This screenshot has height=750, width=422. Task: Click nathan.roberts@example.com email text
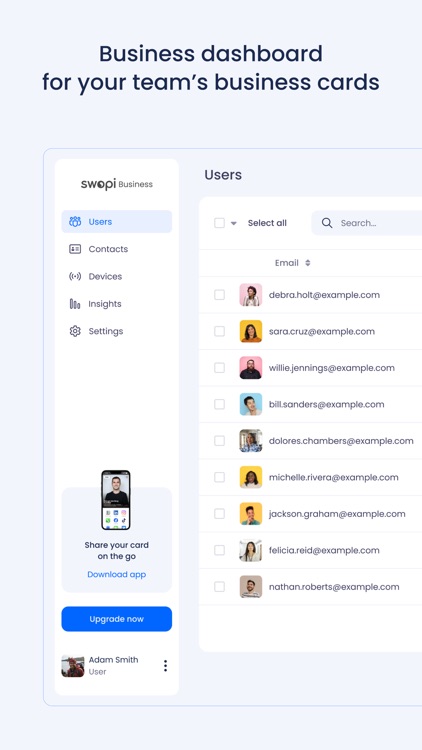[334, 586]
